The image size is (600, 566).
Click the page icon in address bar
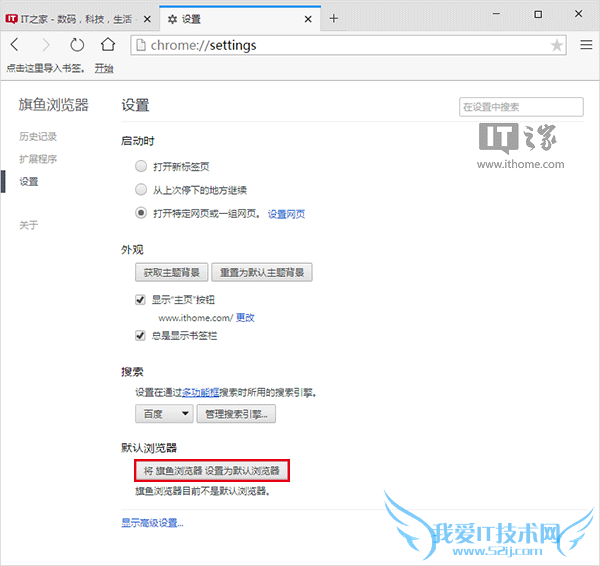pos(141,45)
